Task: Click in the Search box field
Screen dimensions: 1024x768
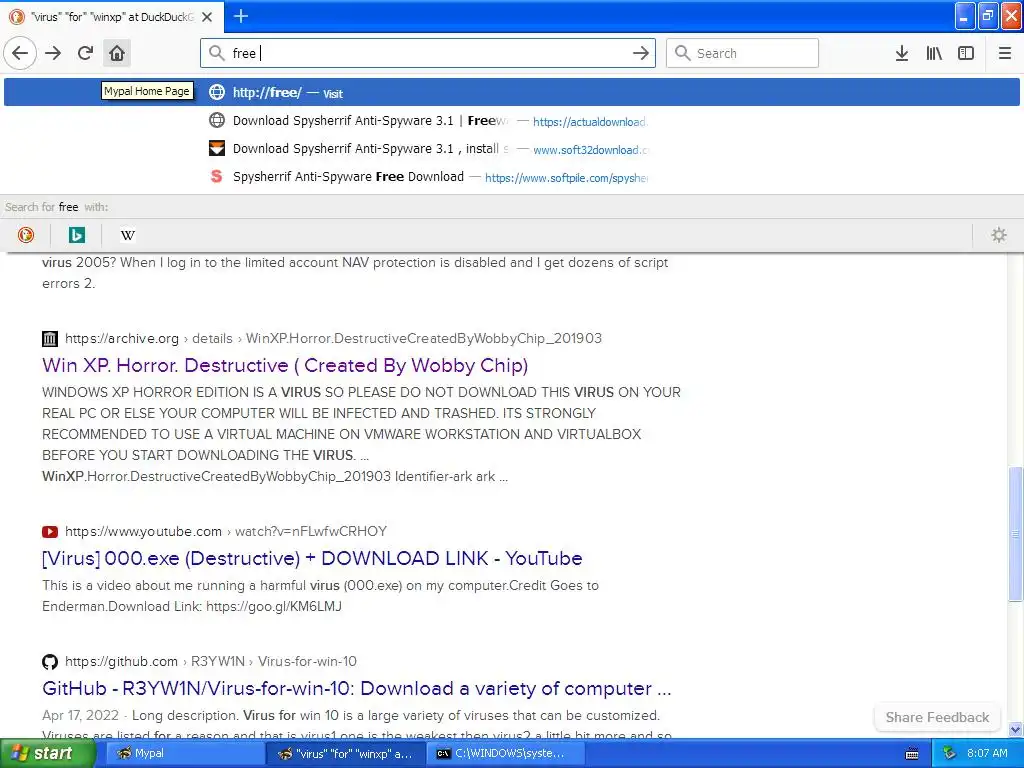Action: [x=743, y=53]
